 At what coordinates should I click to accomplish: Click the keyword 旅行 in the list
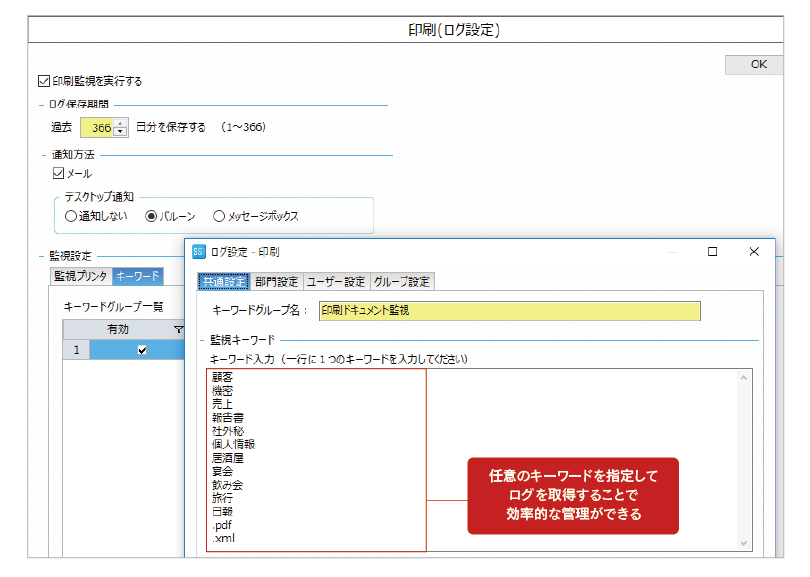[222, 498]
